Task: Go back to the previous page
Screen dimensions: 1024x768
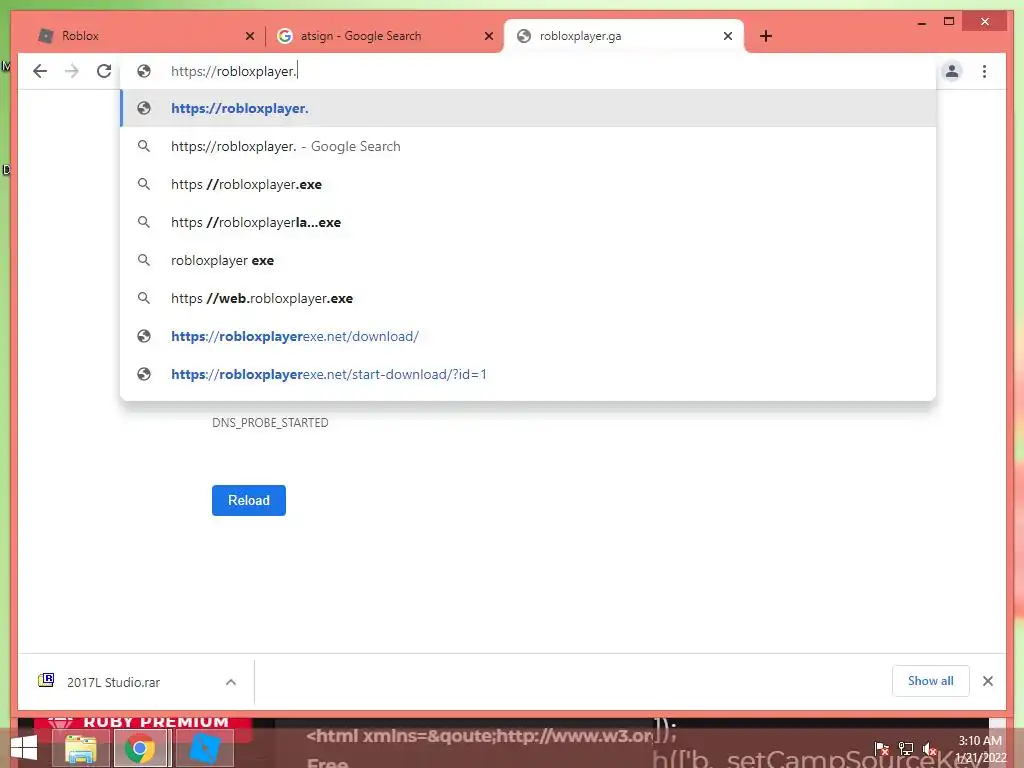Action: click(x=40, y=71)
